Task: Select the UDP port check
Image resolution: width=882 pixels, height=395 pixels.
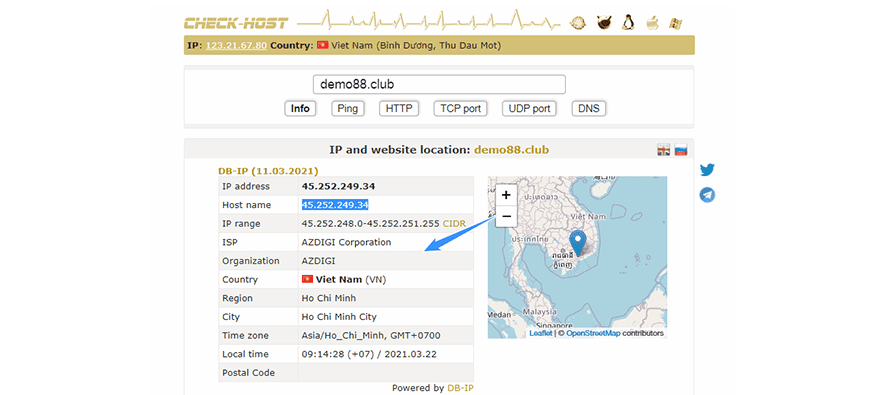Action: [529, 109]
